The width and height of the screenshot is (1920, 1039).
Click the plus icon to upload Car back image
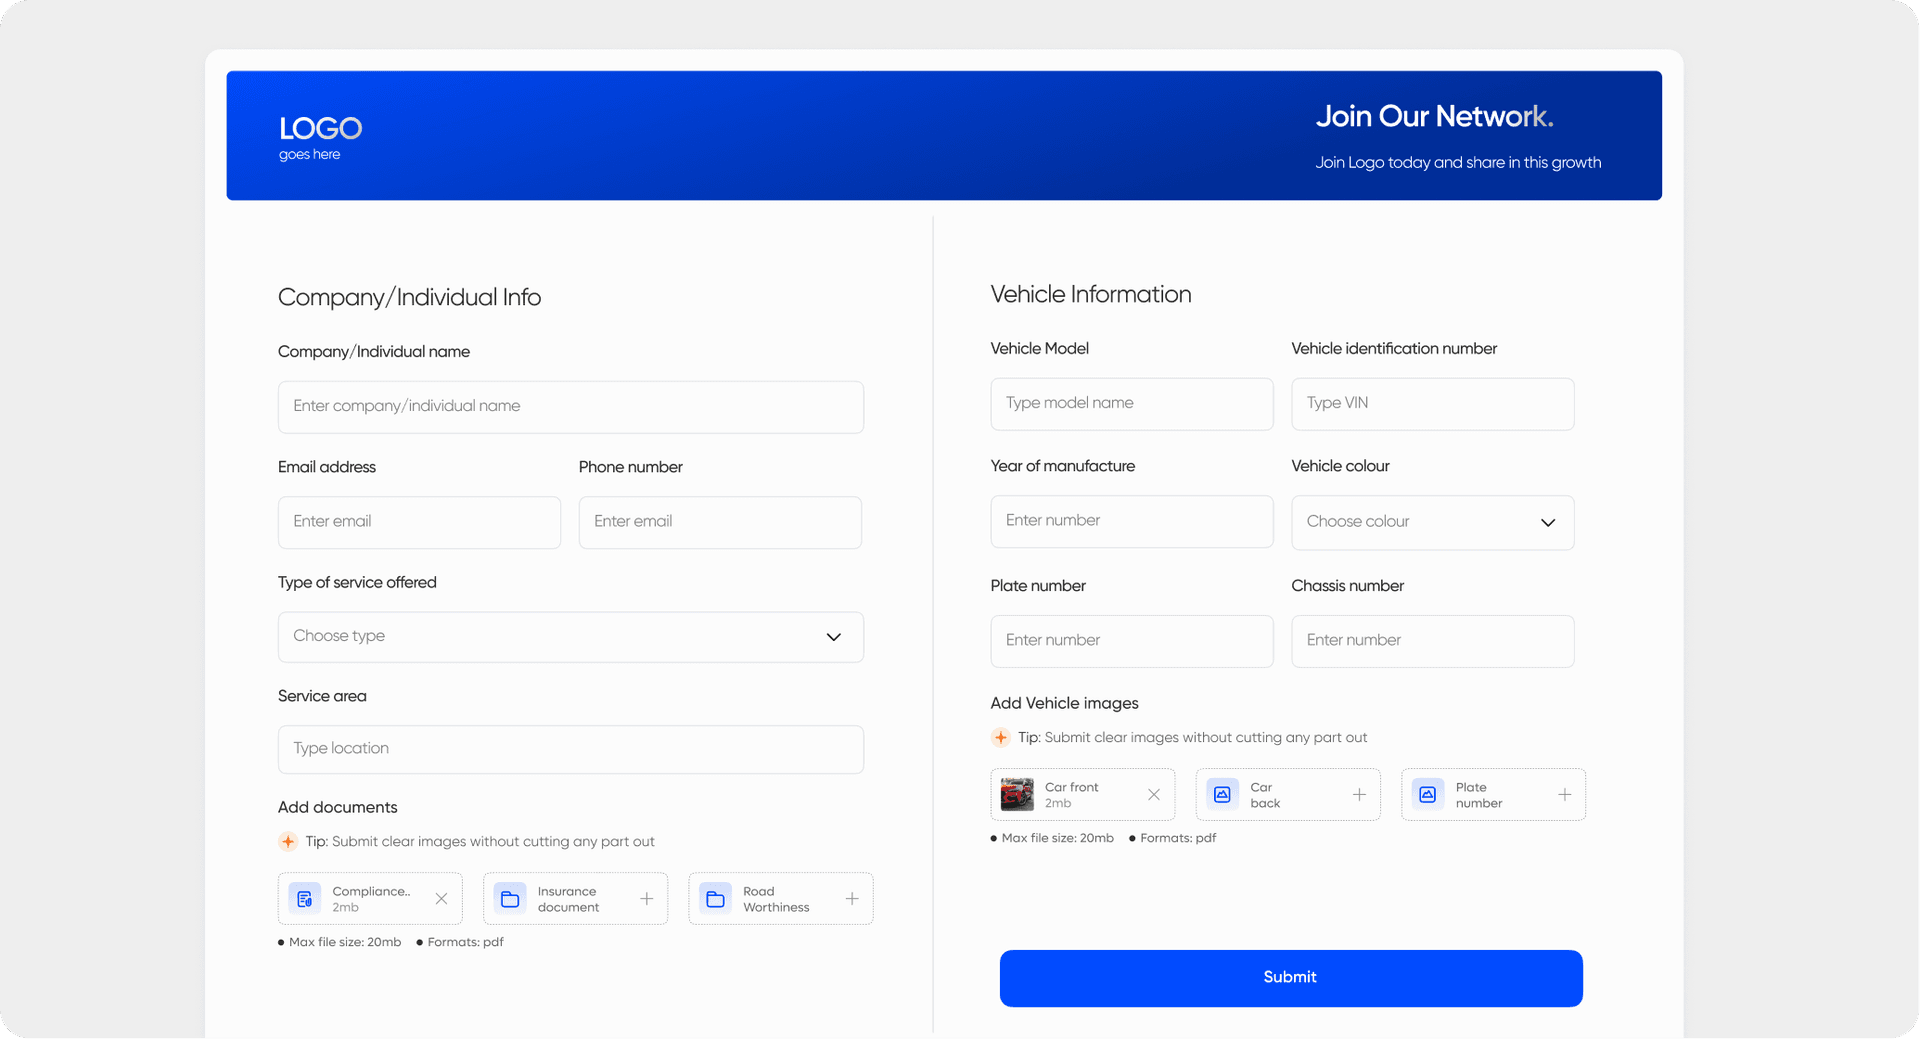tap(1359, 794)
